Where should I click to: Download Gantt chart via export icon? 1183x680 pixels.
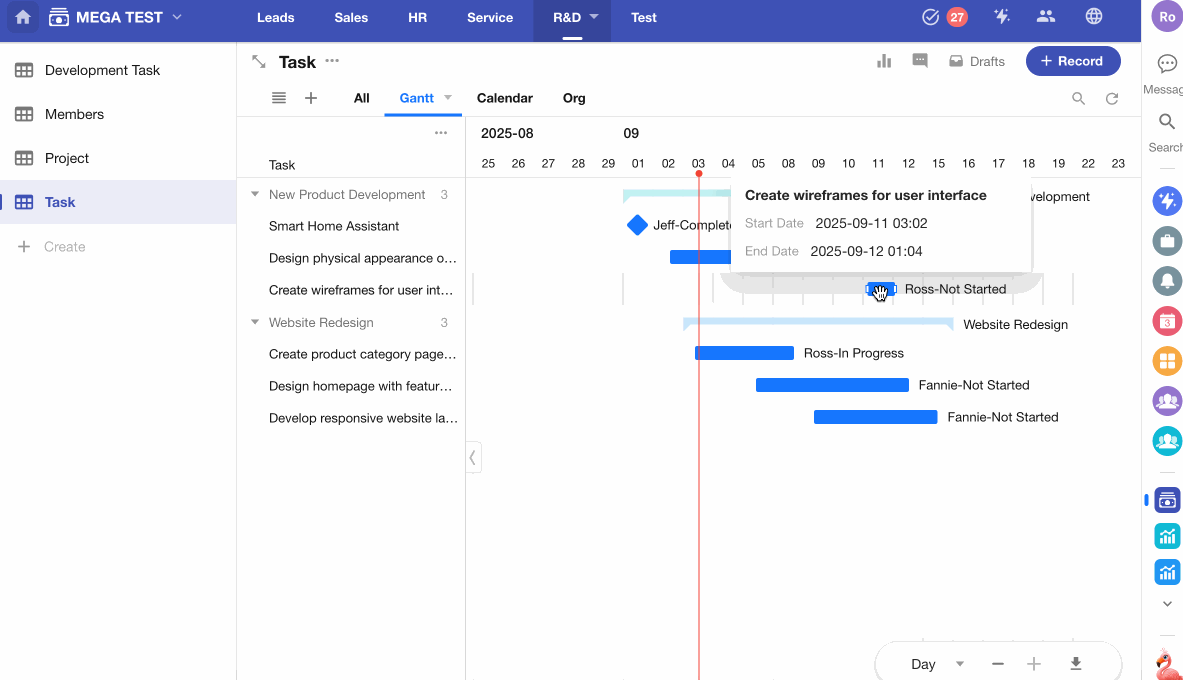(x=1076, y=664)
